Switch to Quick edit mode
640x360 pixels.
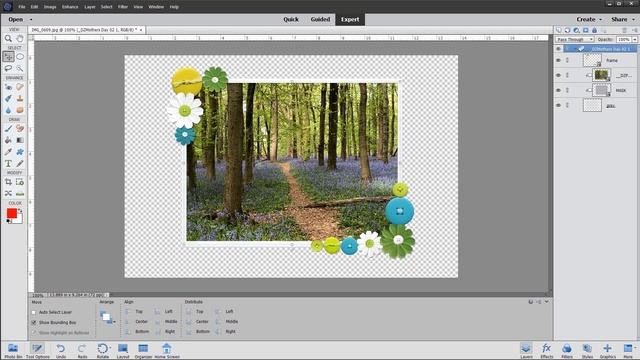(291, 20)
